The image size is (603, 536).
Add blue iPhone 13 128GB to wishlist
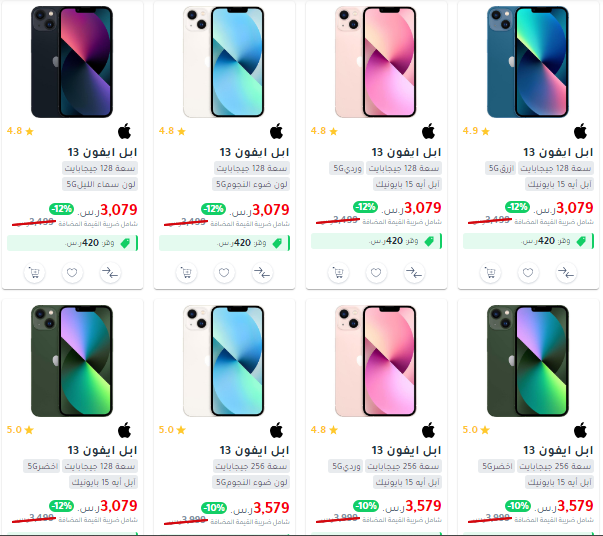coord(528,273)
